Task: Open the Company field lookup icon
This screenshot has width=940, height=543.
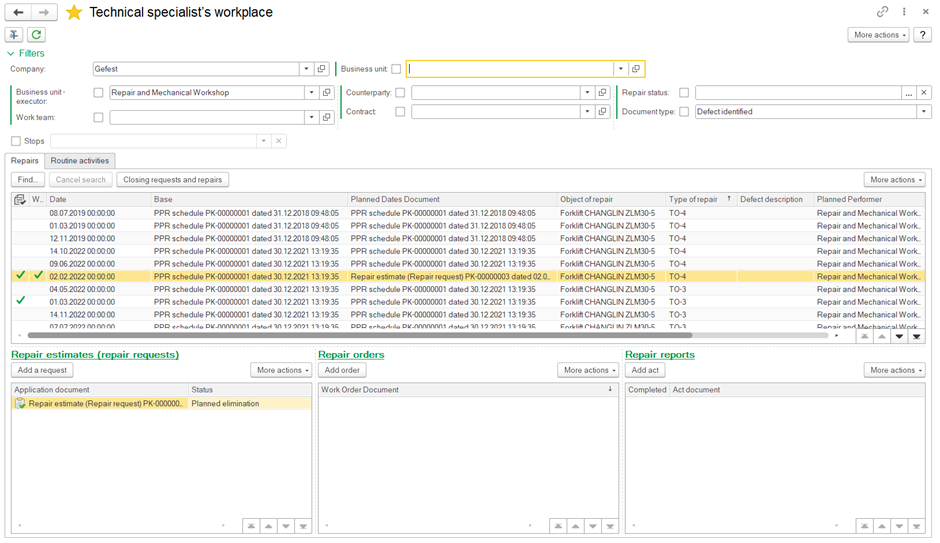Action: point(322,69)
